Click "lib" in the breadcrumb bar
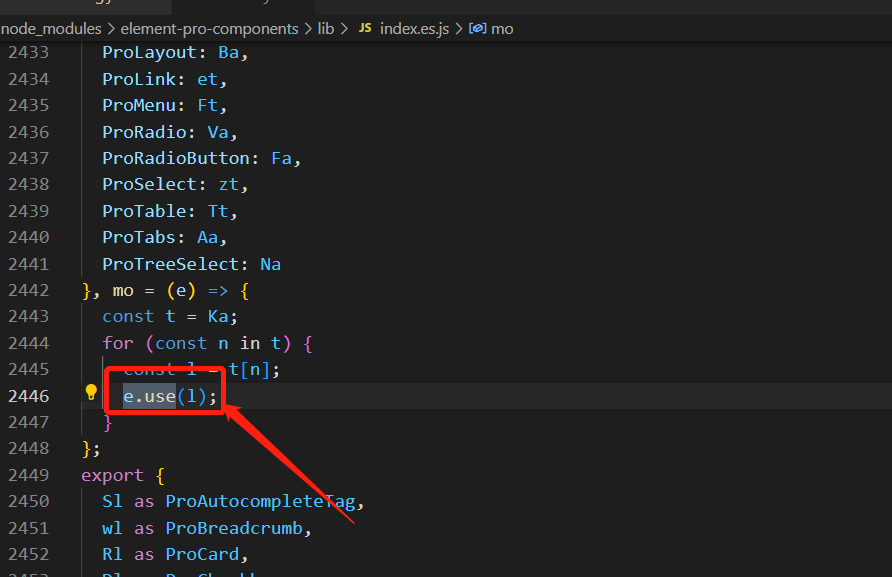Image resolution: width=892 pixels, height=577 pixels. click(326, 28)
